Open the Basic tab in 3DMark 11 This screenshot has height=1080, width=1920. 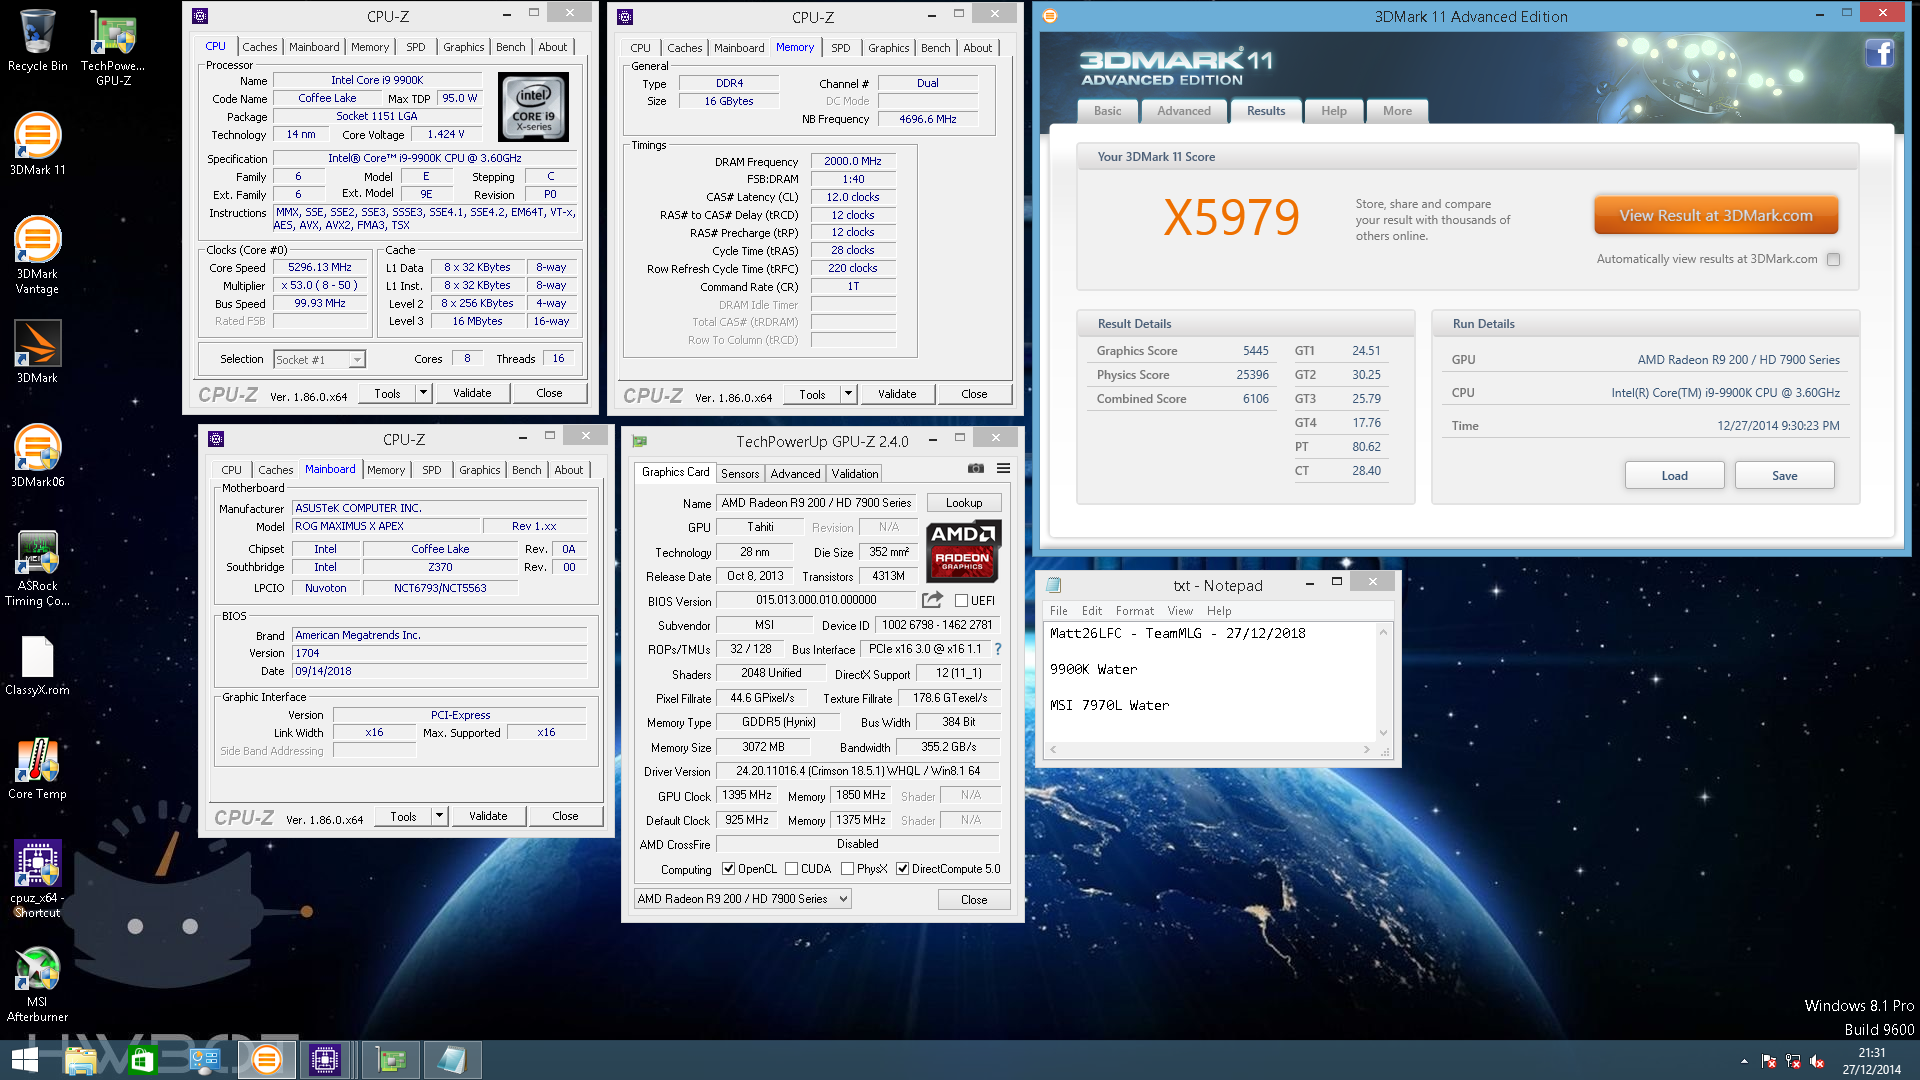1108,111
